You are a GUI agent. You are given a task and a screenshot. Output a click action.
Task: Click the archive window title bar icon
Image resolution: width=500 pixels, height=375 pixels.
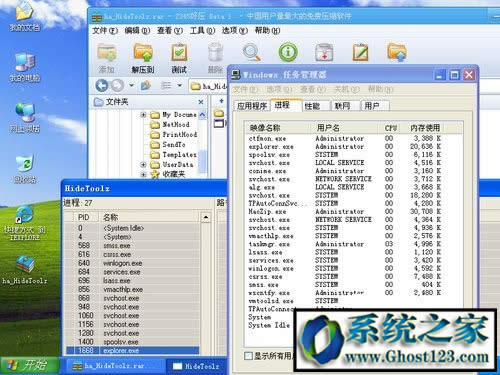pyautogui.click(x=97, y=16)
